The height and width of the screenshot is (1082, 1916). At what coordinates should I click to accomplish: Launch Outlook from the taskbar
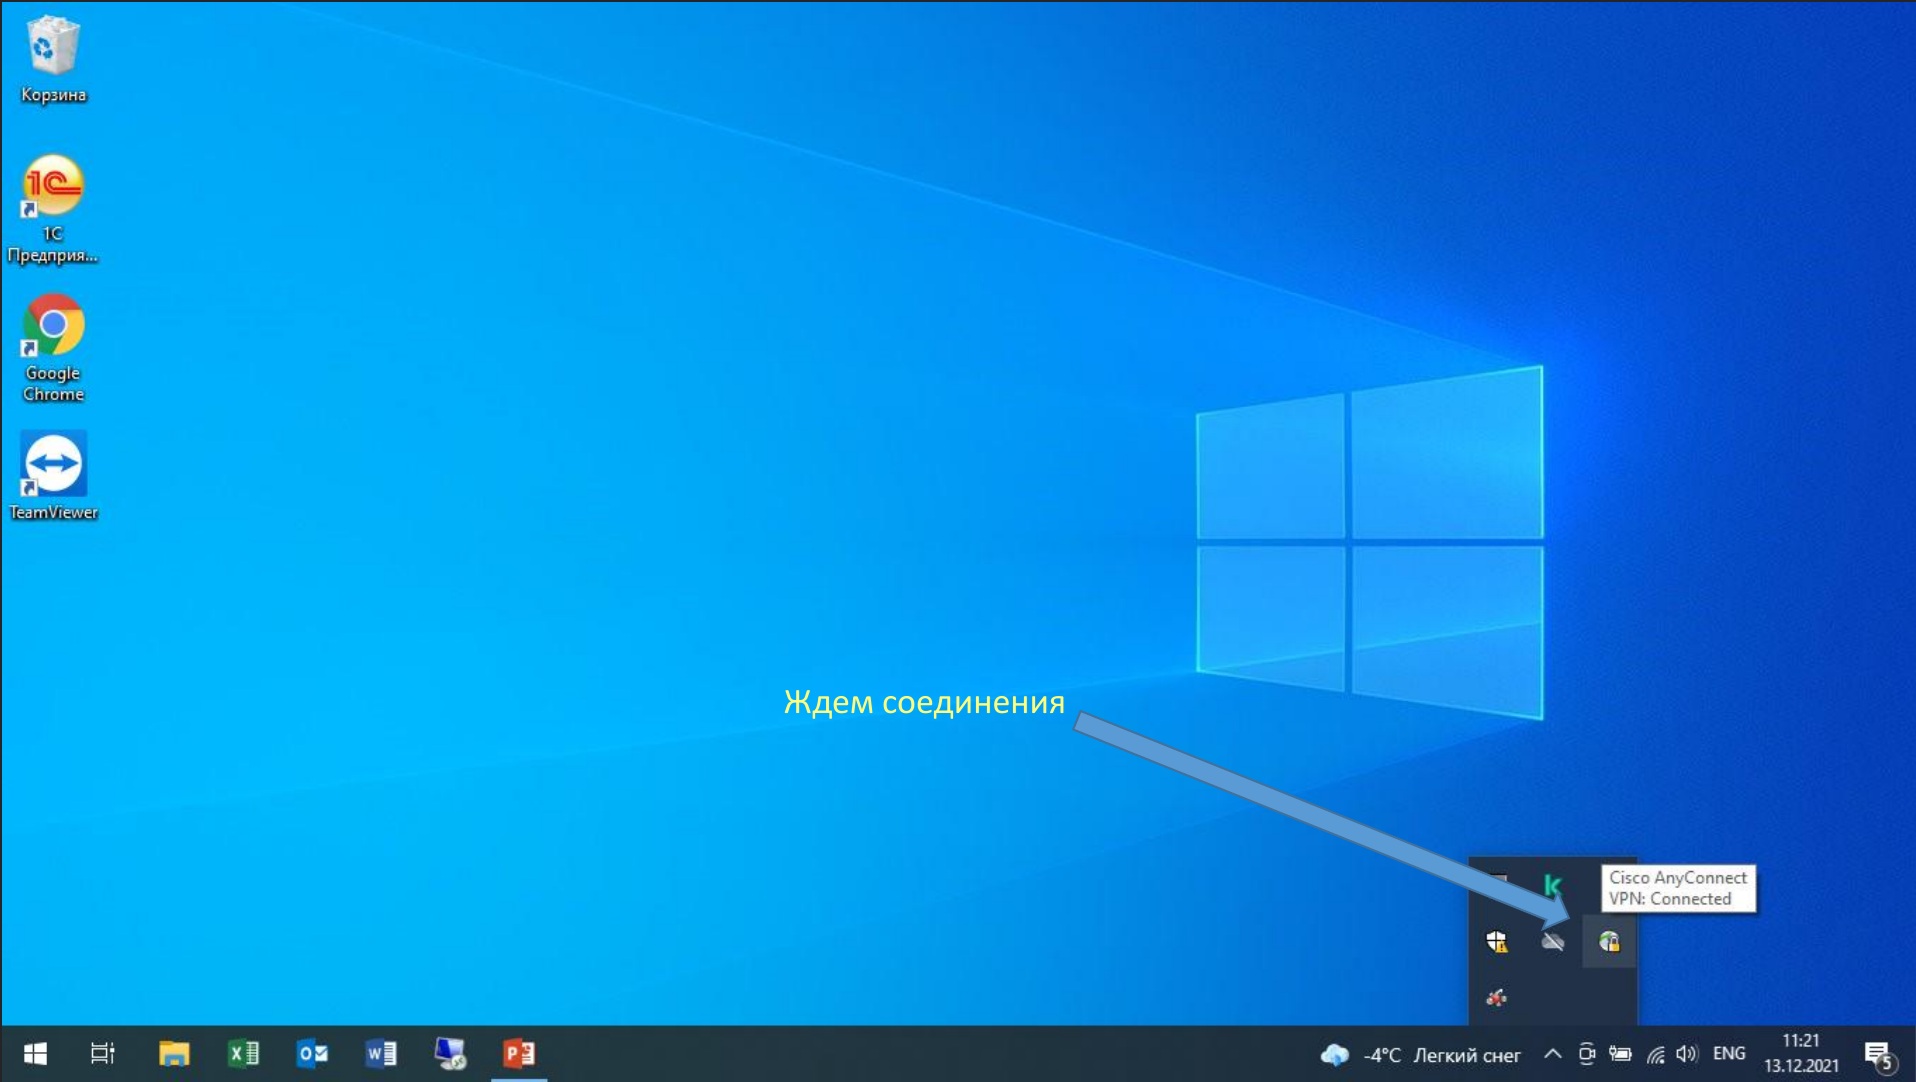pos(312,1054)
